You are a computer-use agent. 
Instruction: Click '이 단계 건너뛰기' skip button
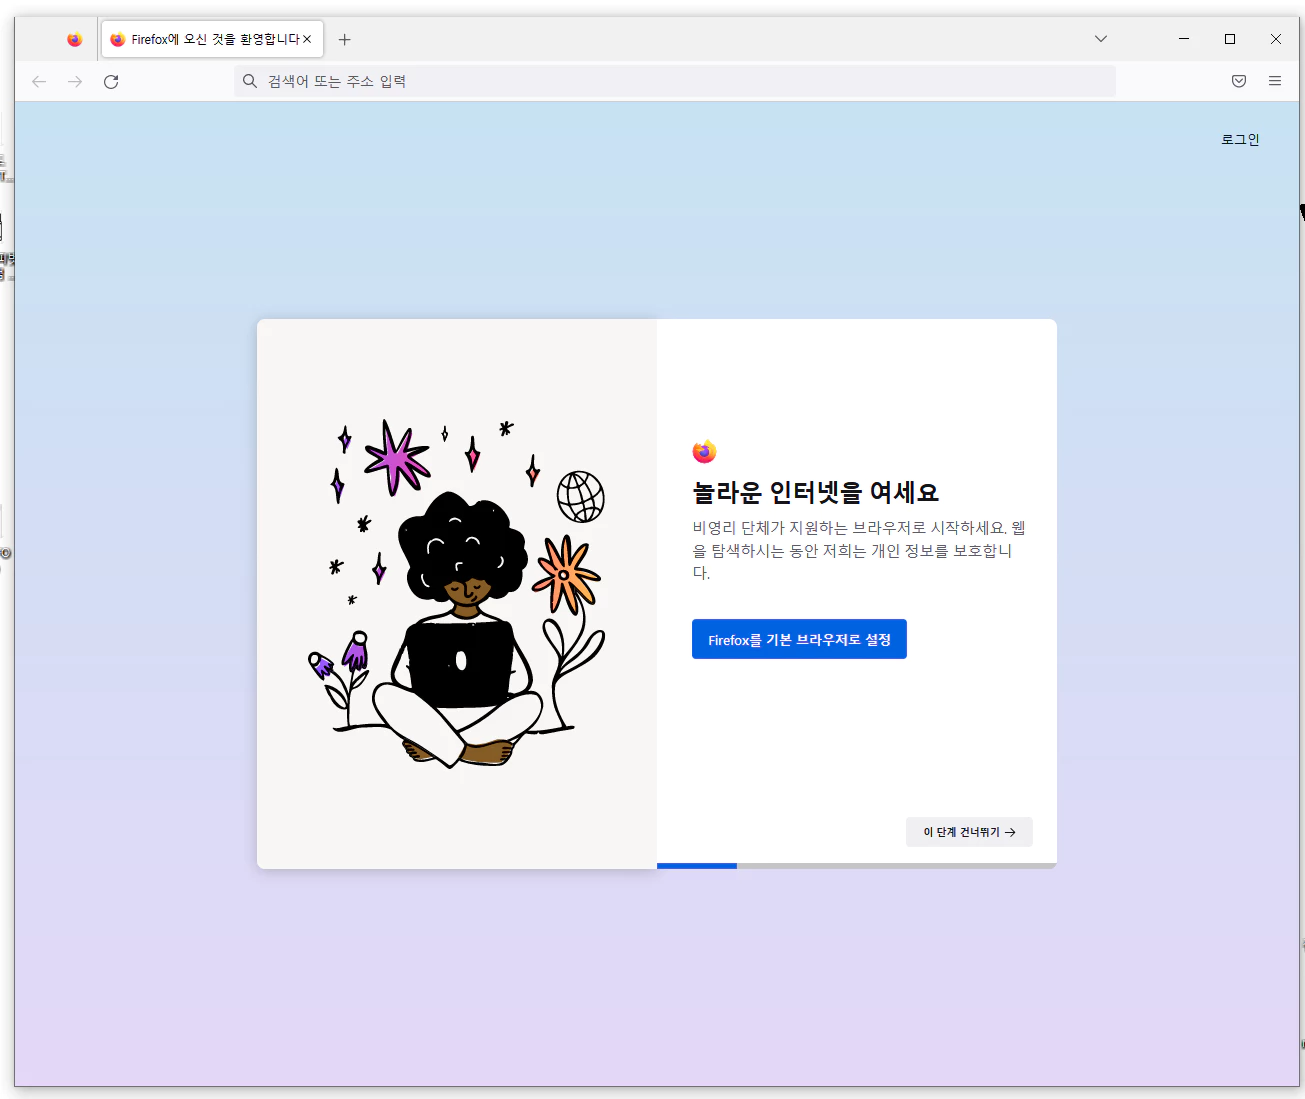(x=969, y=832)
